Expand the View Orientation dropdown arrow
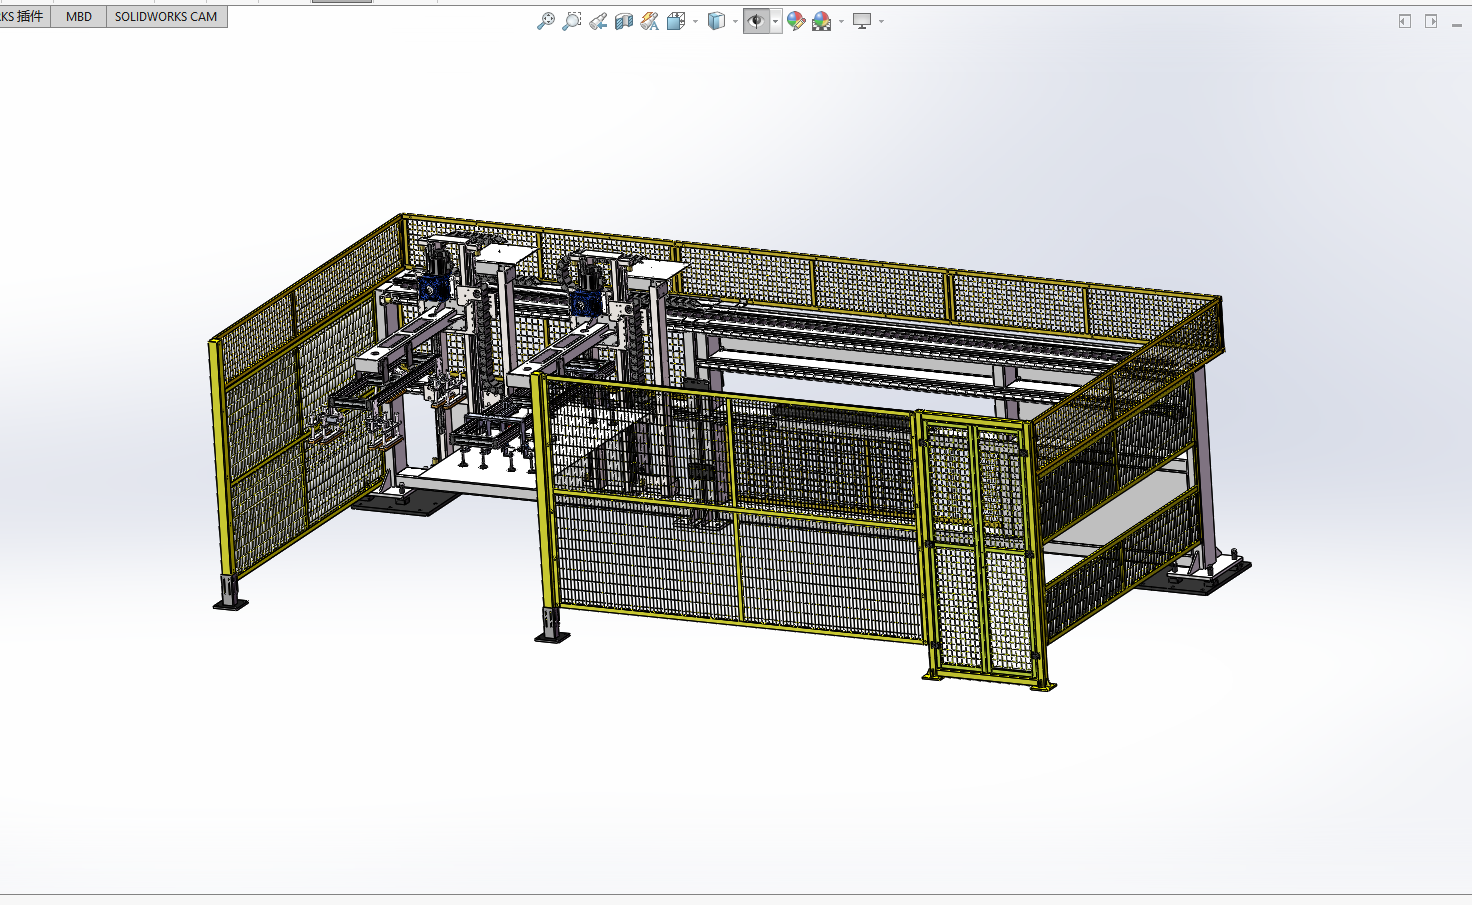This screenshot has height=905, width=1472. [x=695, y=21]
